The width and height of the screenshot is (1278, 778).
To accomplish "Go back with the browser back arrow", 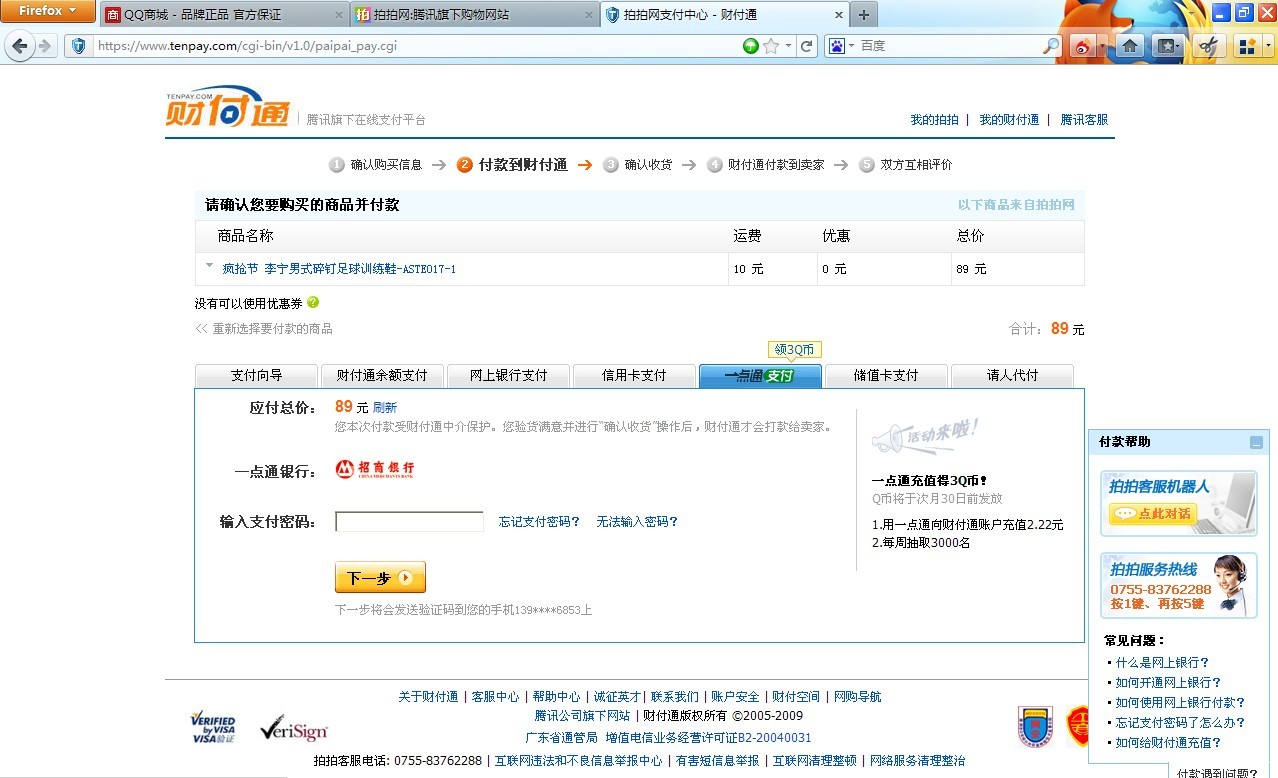I will [20, 46].
